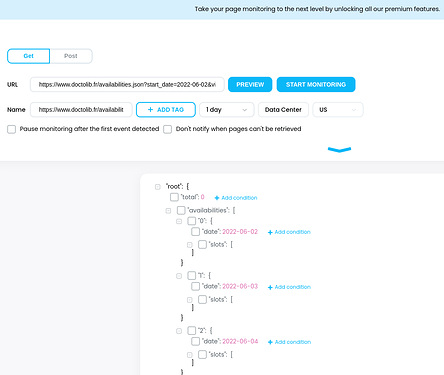Collapse the "1" object node
The image size is (444, 375).
pyautogui.click(x=179, y=276)
